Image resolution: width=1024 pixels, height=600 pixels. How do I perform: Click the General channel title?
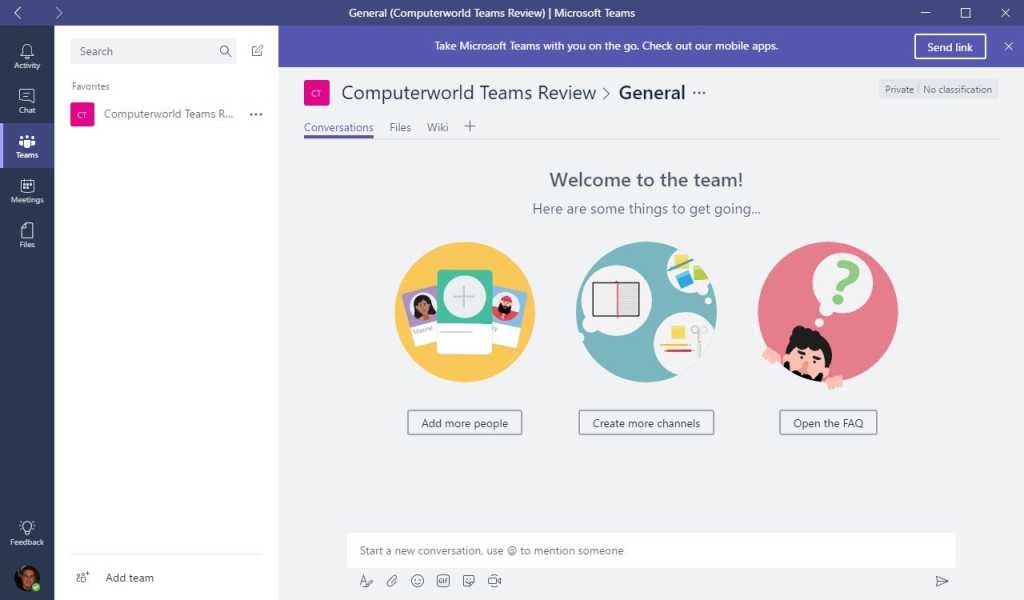pos(652,93)
